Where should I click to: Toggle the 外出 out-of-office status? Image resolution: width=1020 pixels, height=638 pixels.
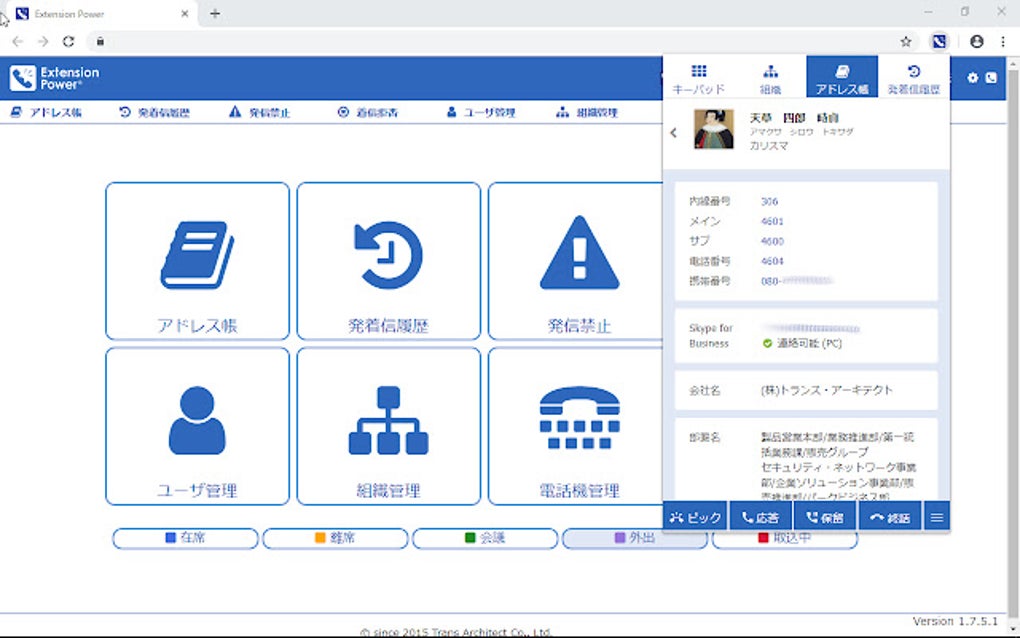(x=635, y=537)
